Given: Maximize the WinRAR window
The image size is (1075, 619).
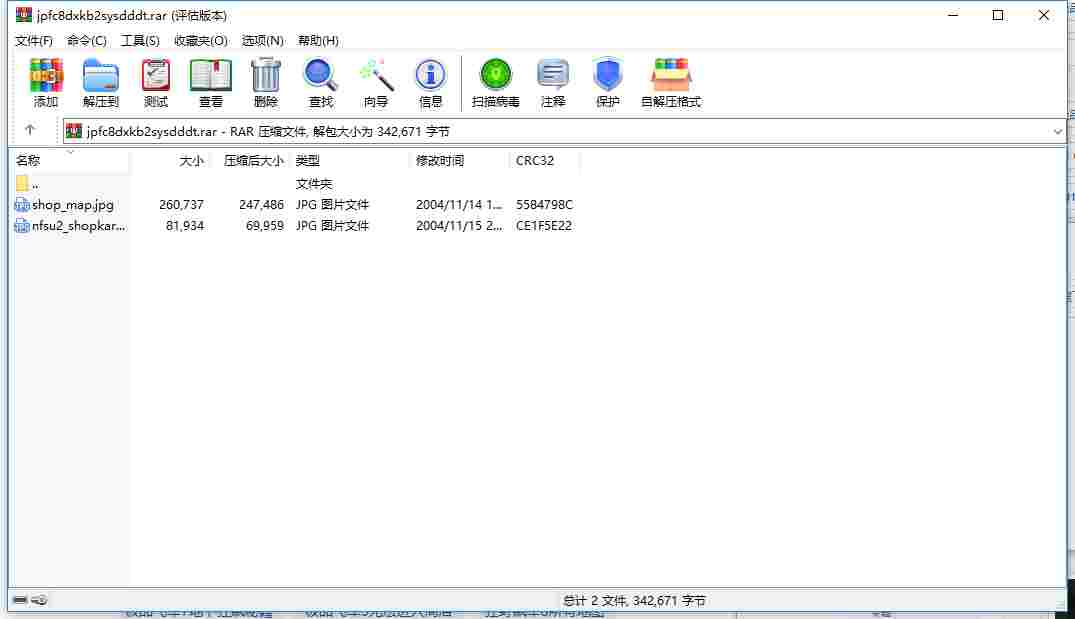Looking at the screenshot, I should tap(998, 15).
